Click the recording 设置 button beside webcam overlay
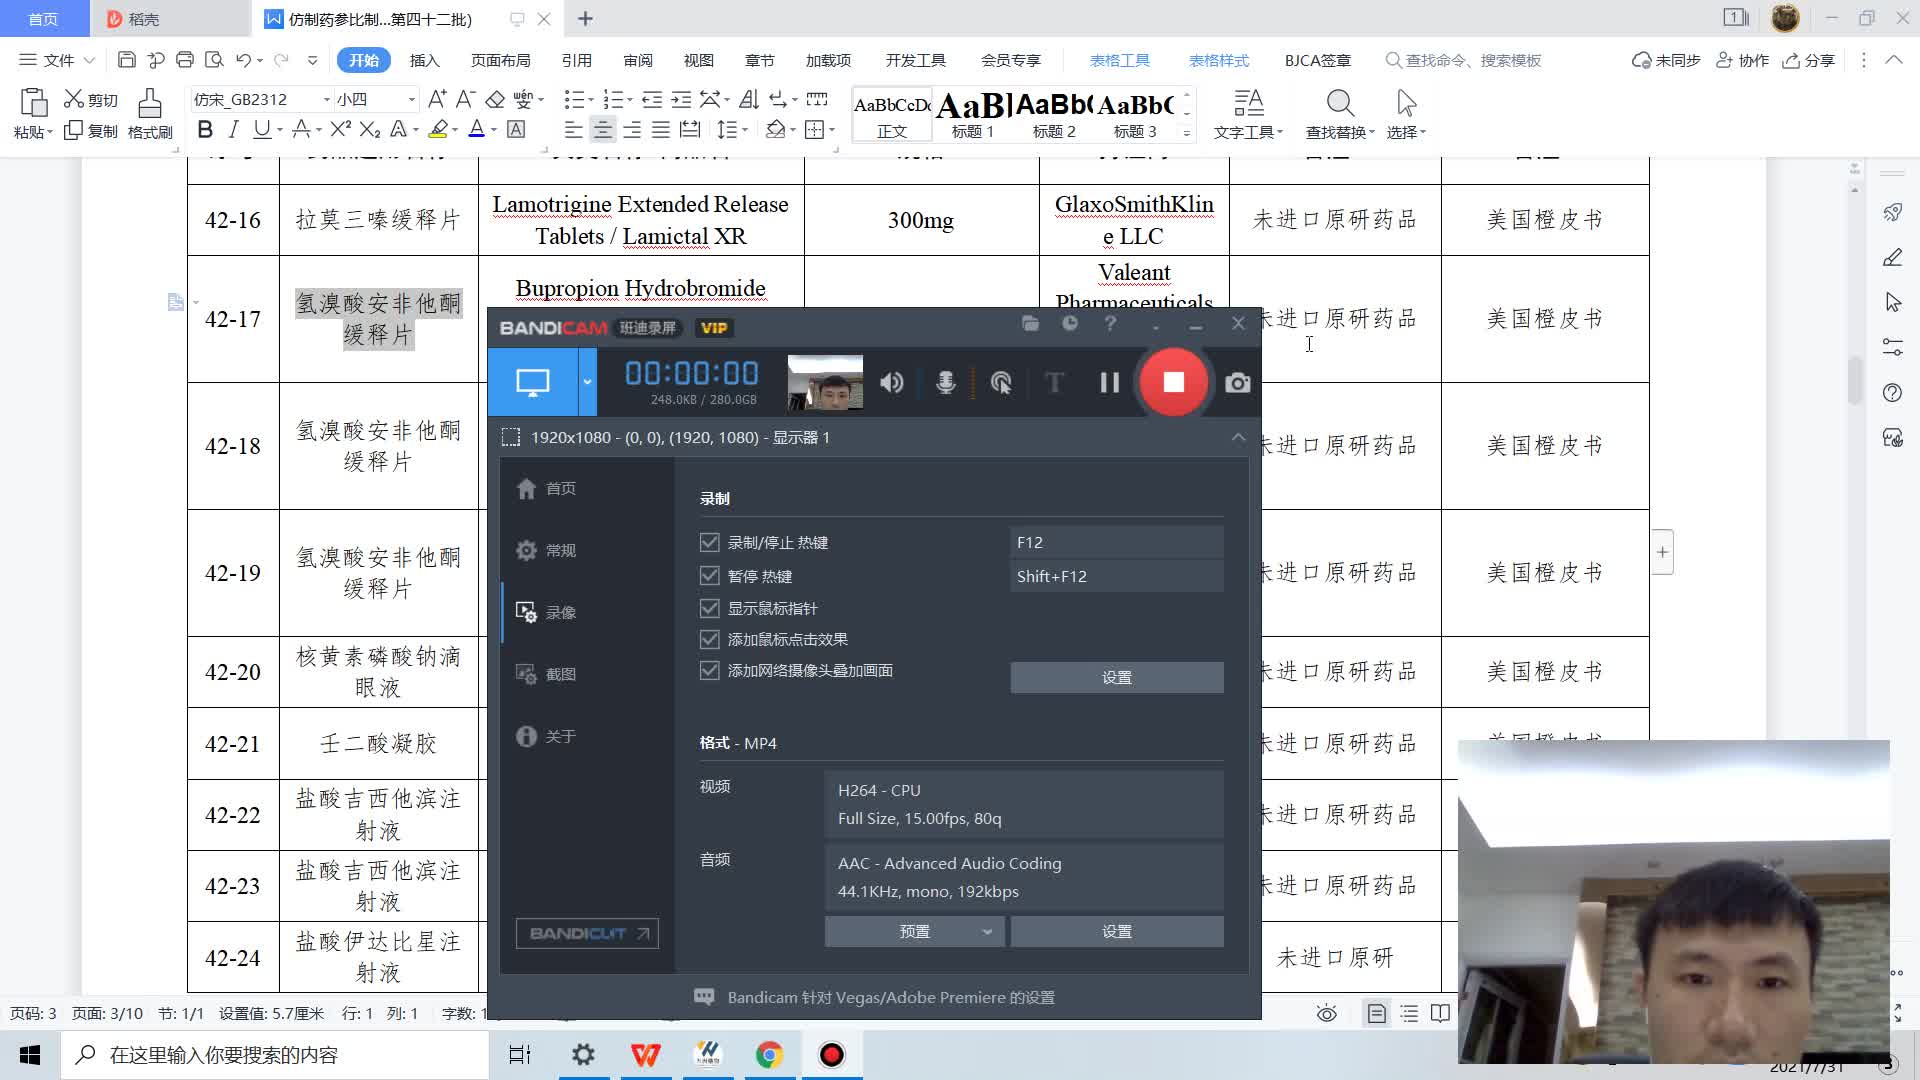The height and width of the screenshot is (1080, 1920). (x=1116, y=677)
